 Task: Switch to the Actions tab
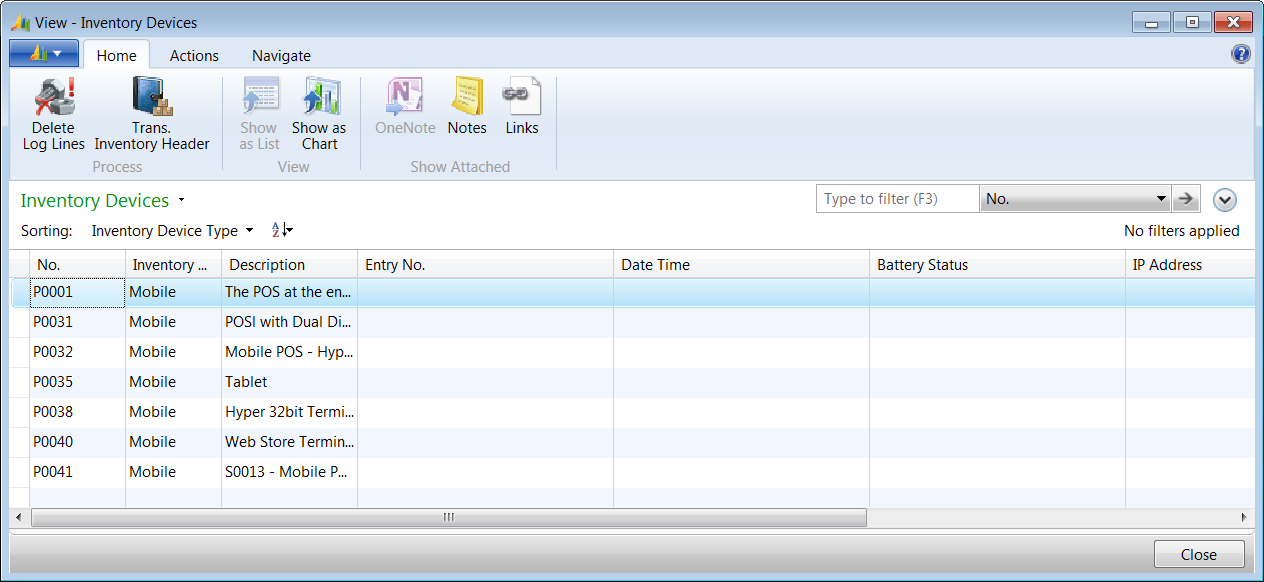194,56
